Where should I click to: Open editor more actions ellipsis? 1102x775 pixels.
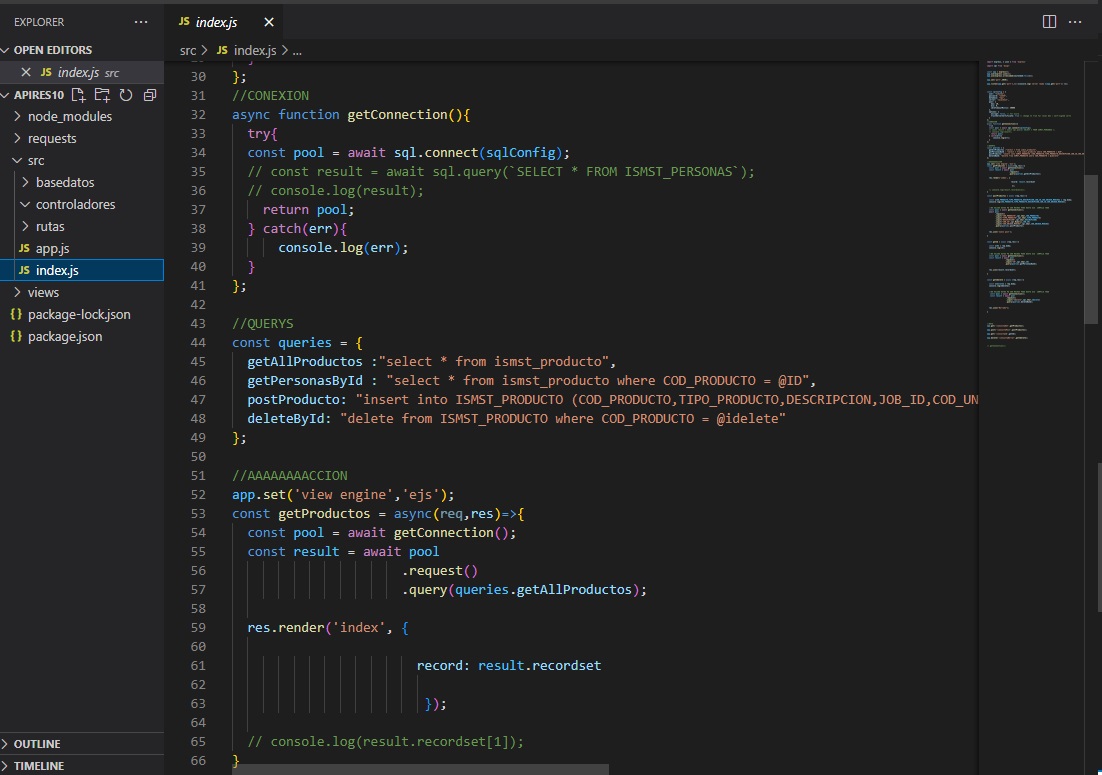(x=1075, y=22)
